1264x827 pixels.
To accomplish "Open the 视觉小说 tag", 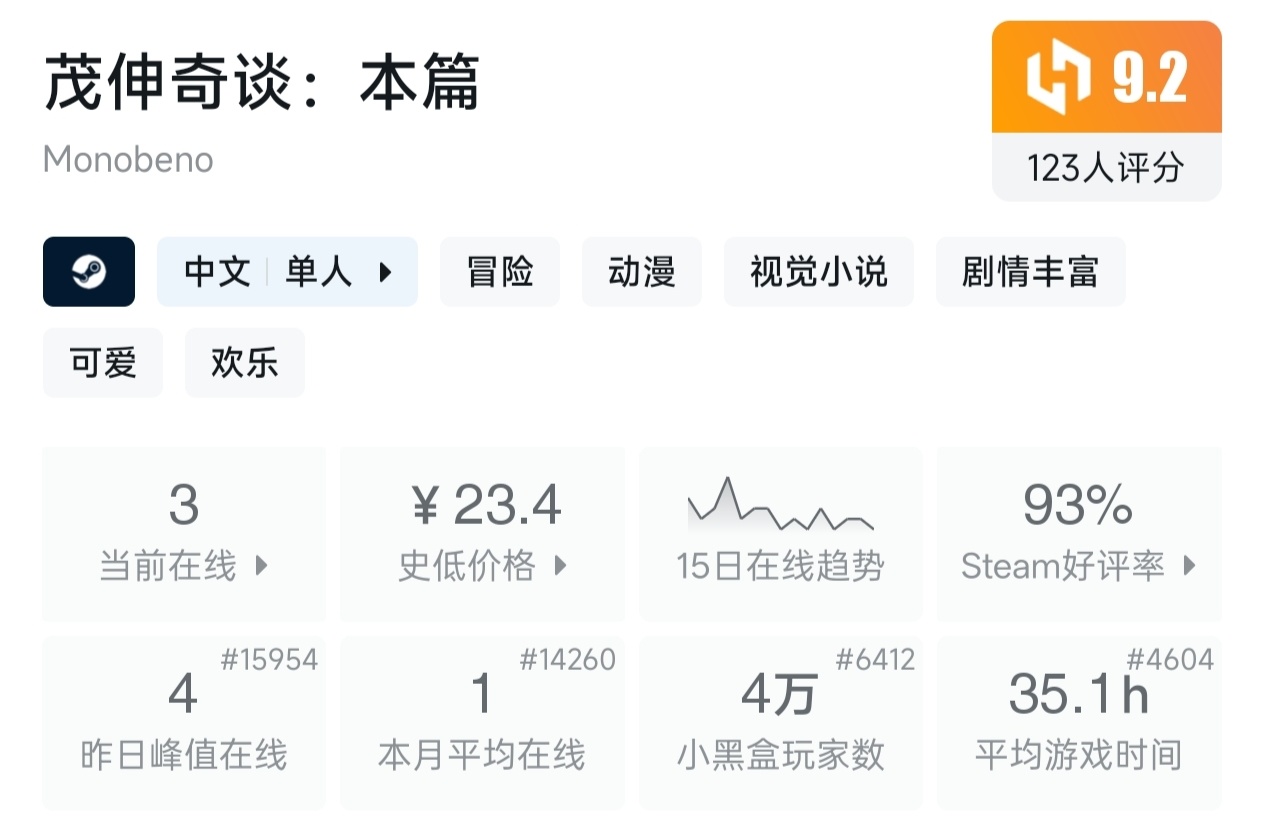I will coord(819,272).
